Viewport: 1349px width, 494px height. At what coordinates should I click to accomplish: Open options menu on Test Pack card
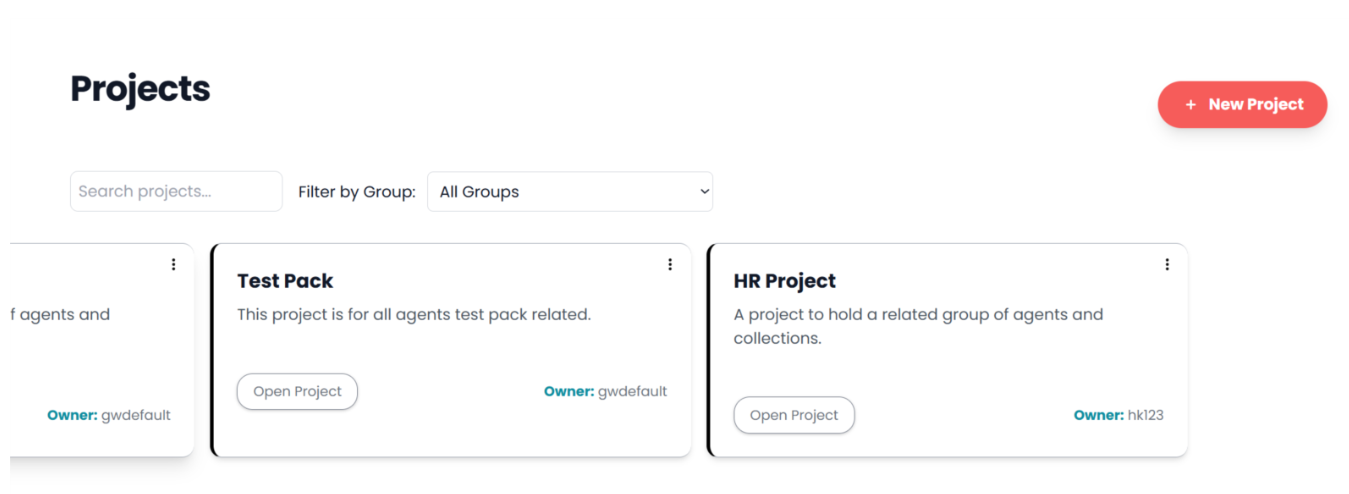[x=670, y=265]
